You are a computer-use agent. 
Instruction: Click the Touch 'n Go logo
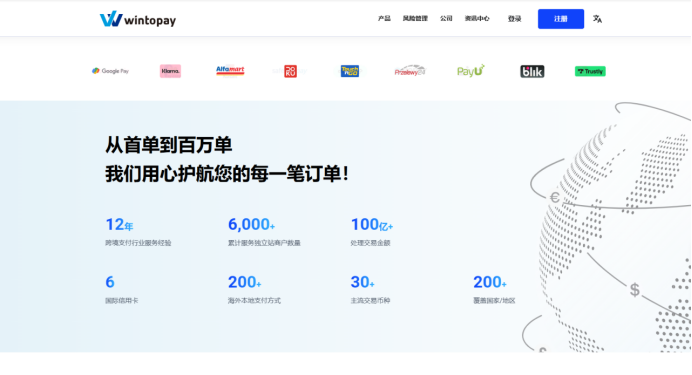tap(350, 71)
